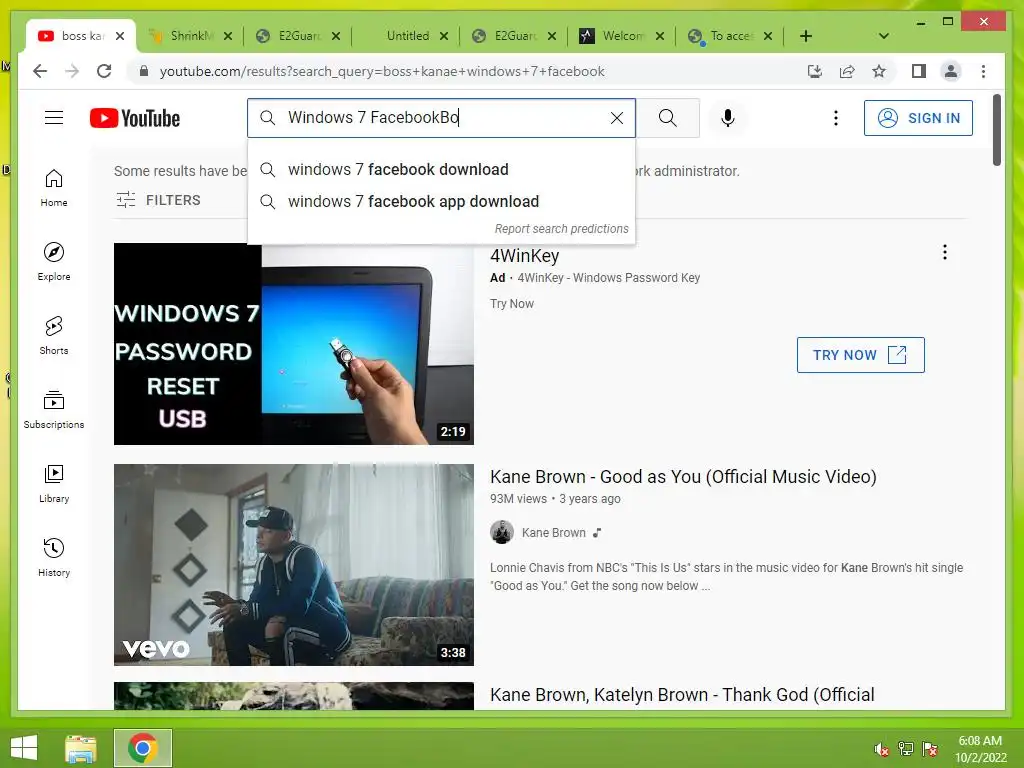Click the Kane Brown channel name

point(553,533)
